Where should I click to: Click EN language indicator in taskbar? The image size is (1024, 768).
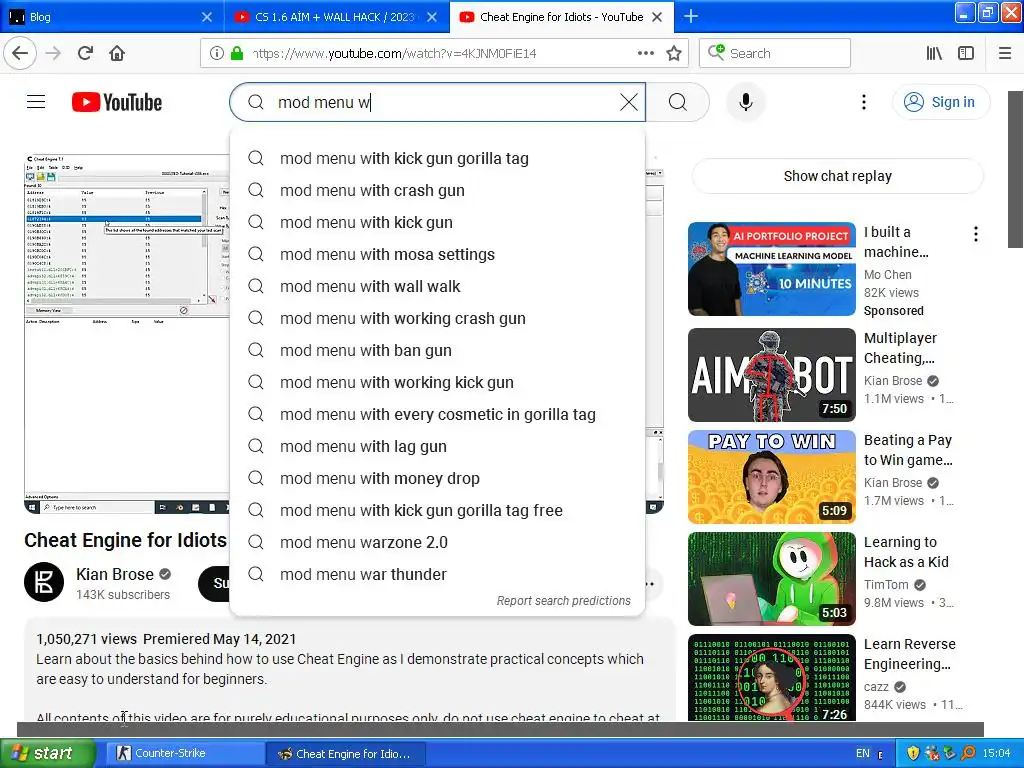coord(863,753)
